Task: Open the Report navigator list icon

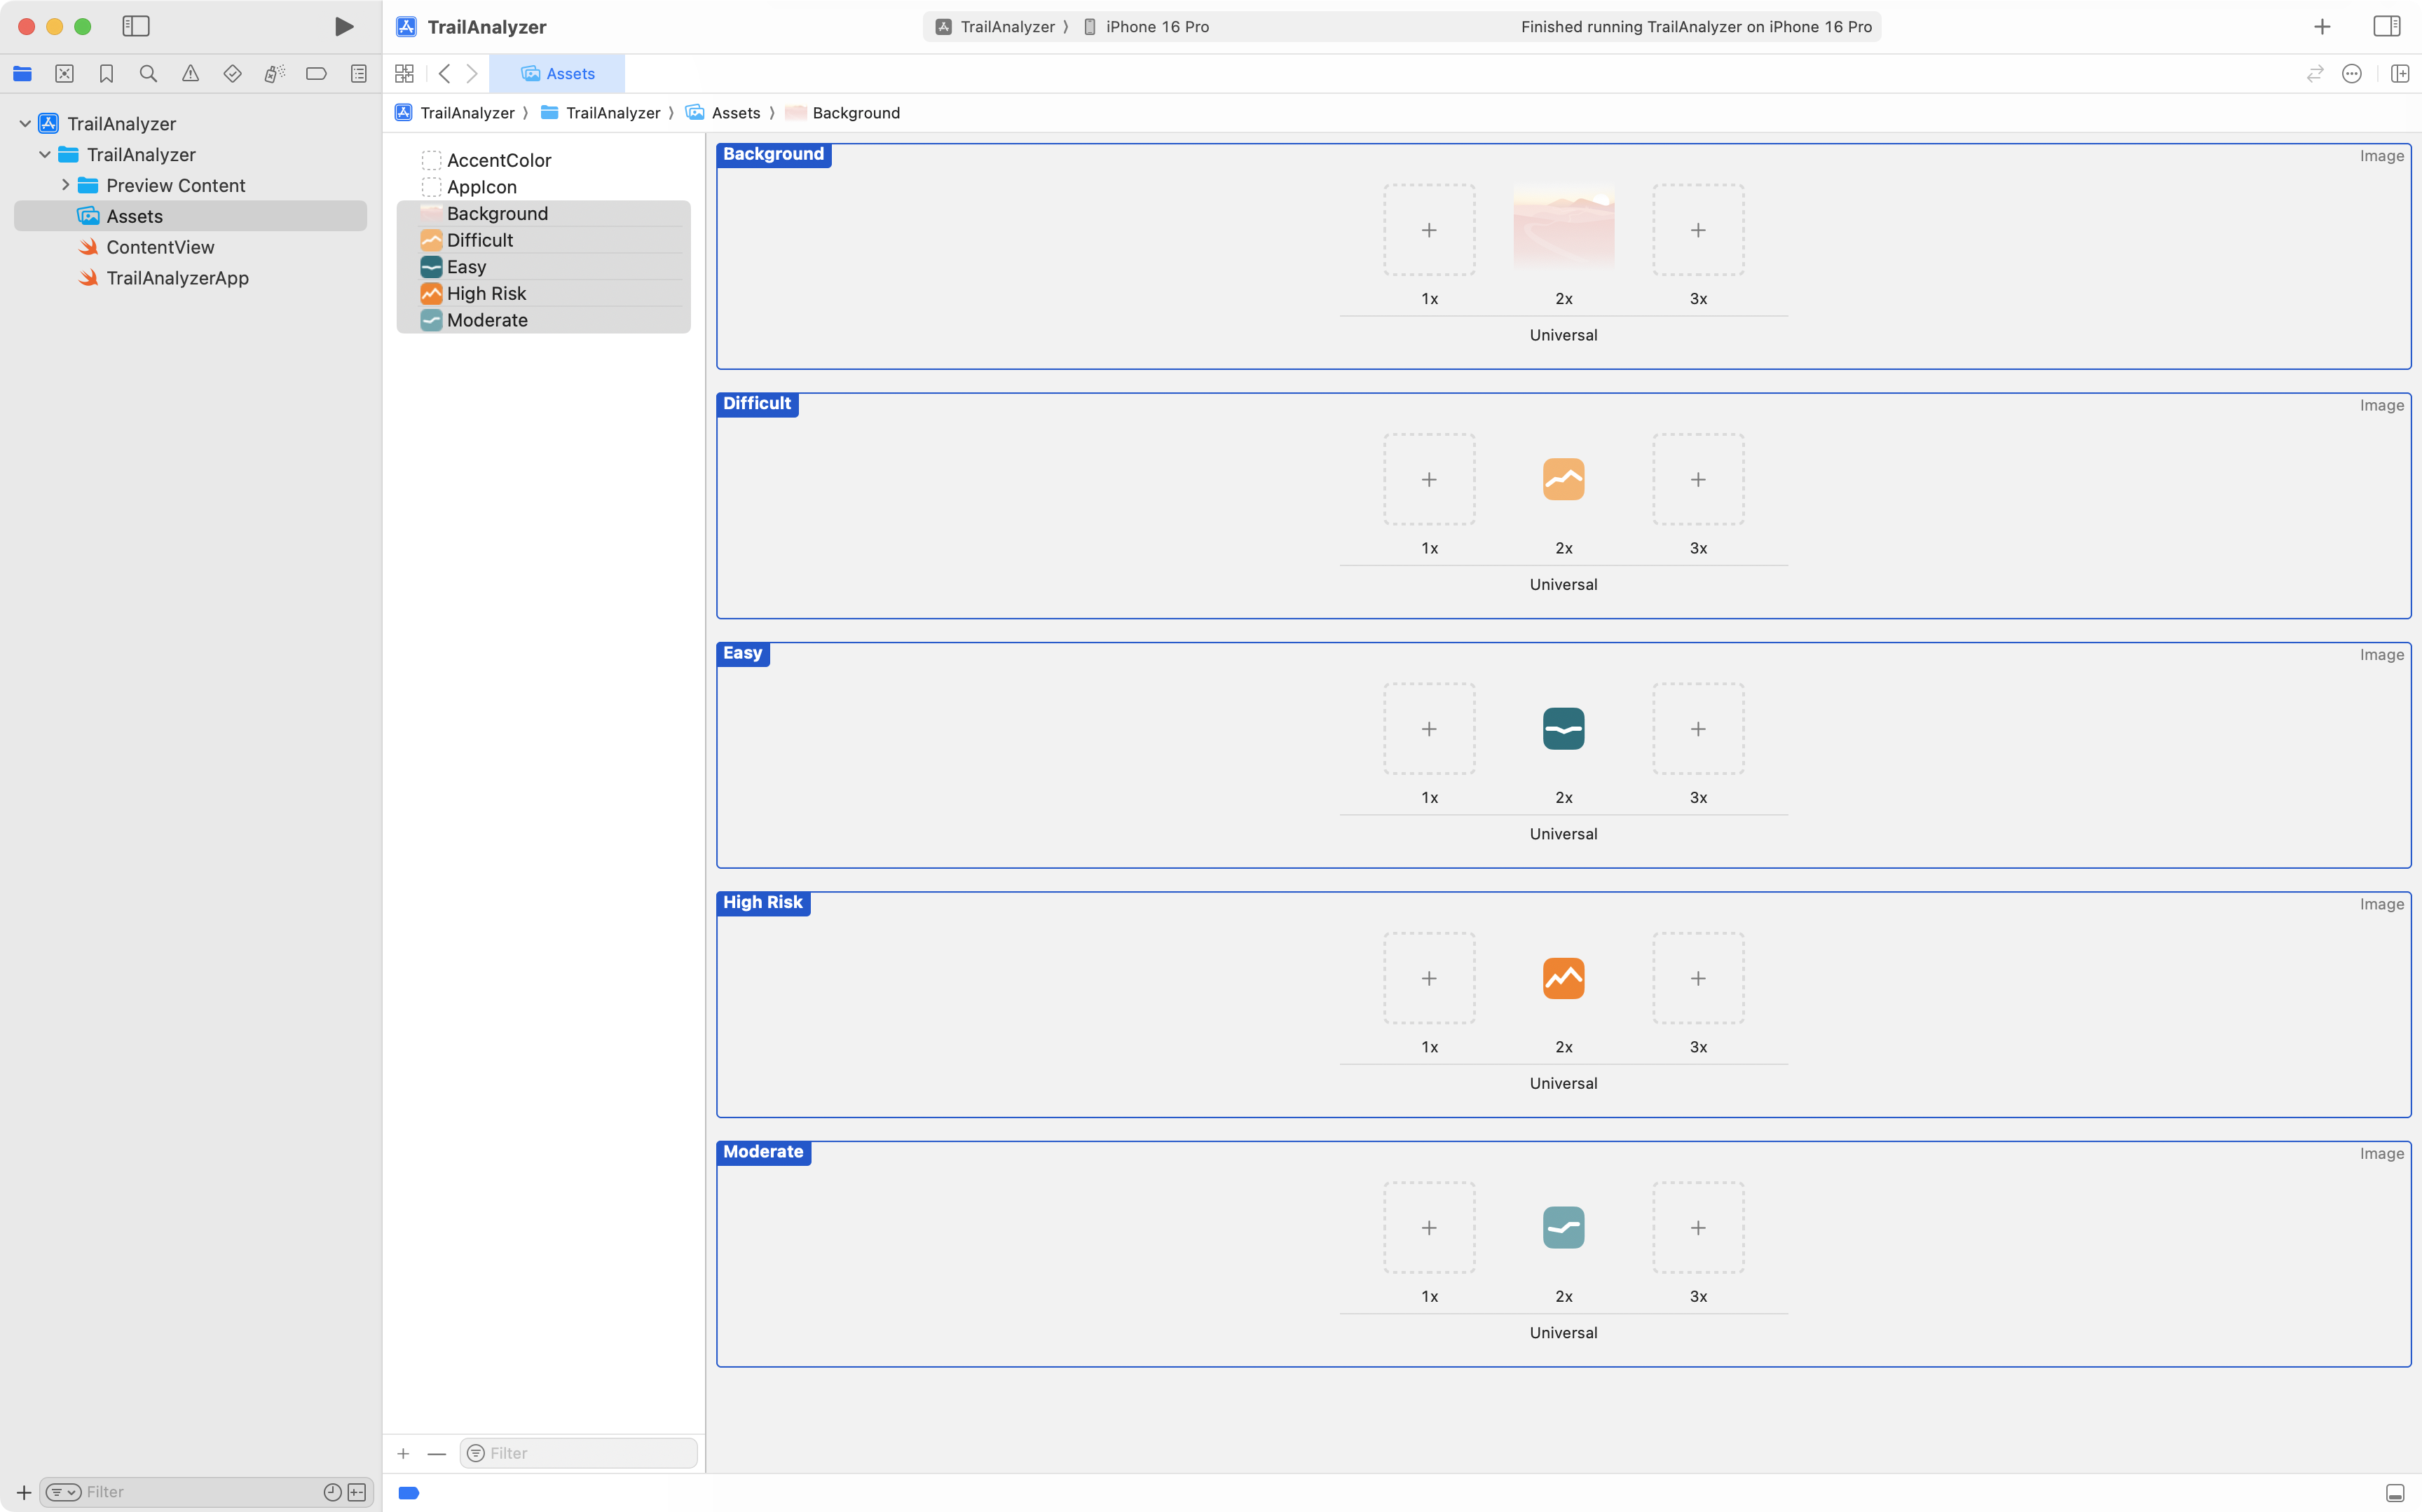Action: click(358, 73)
